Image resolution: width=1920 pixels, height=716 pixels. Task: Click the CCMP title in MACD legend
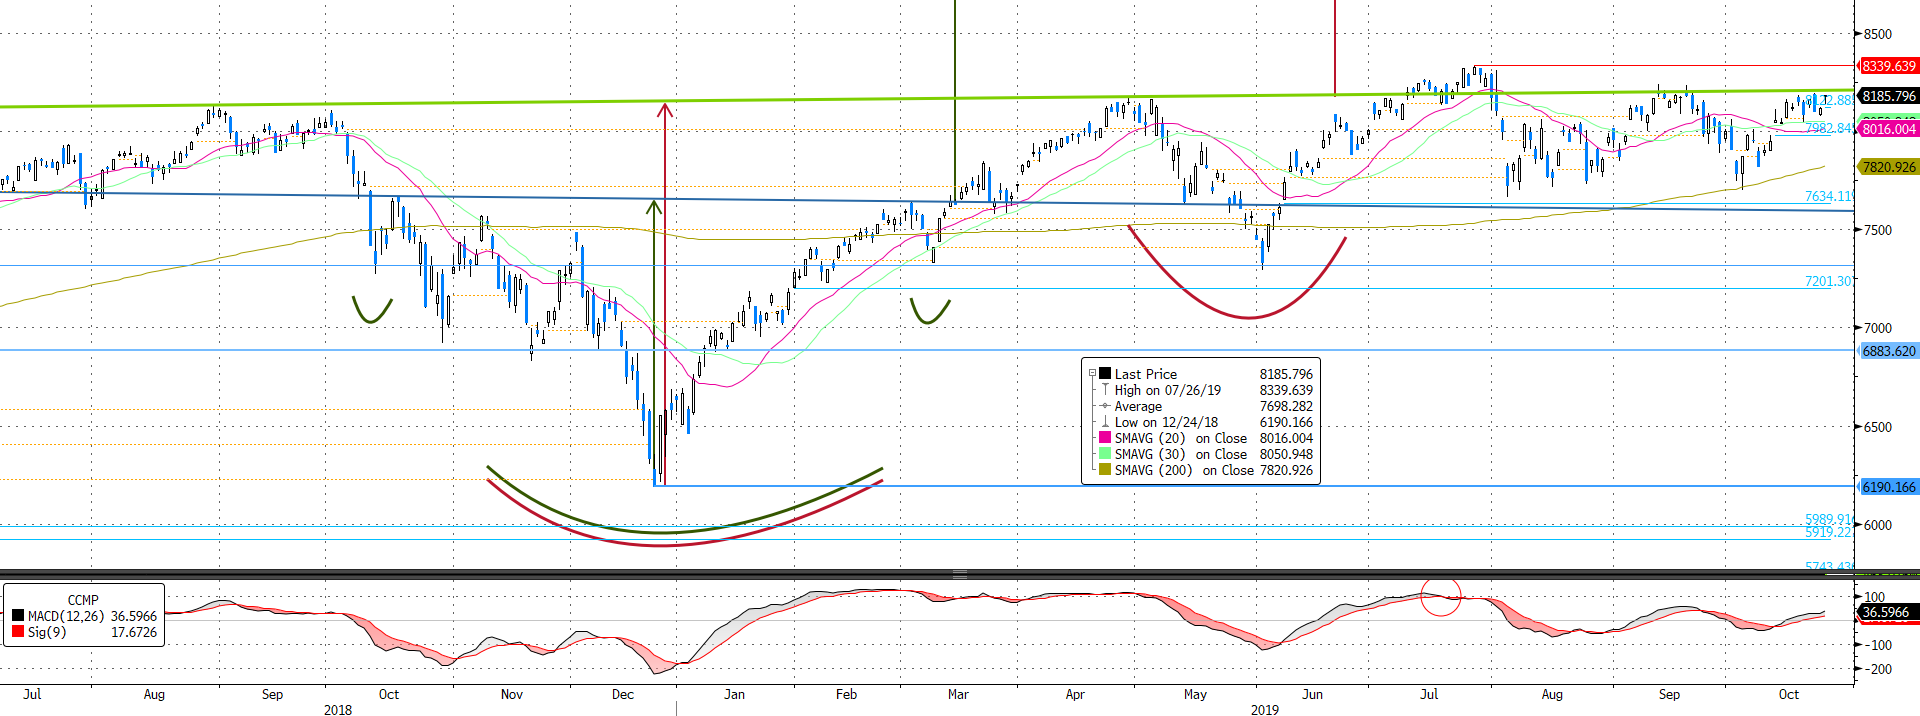pyautogui.click(x=83, y=600)
